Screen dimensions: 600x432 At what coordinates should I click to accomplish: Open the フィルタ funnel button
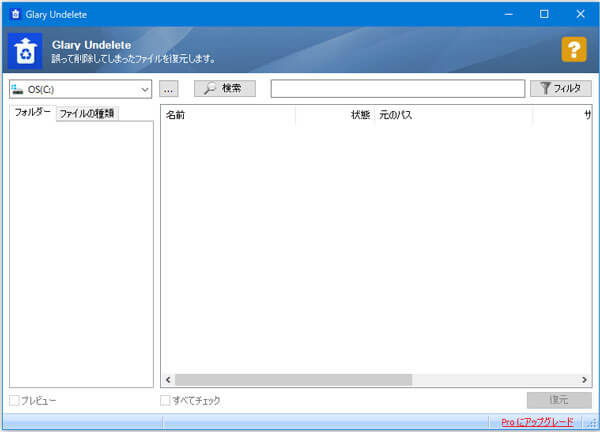pos(560,89)
